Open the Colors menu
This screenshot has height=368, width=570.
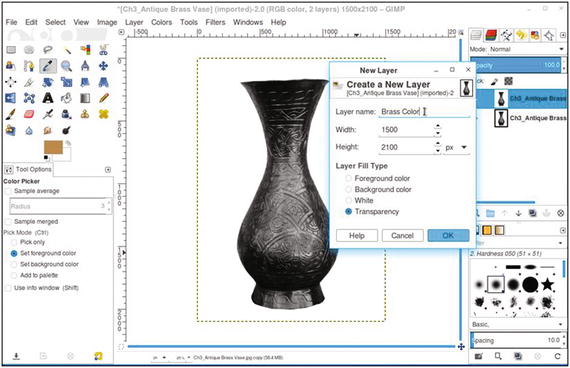[161, 23]
